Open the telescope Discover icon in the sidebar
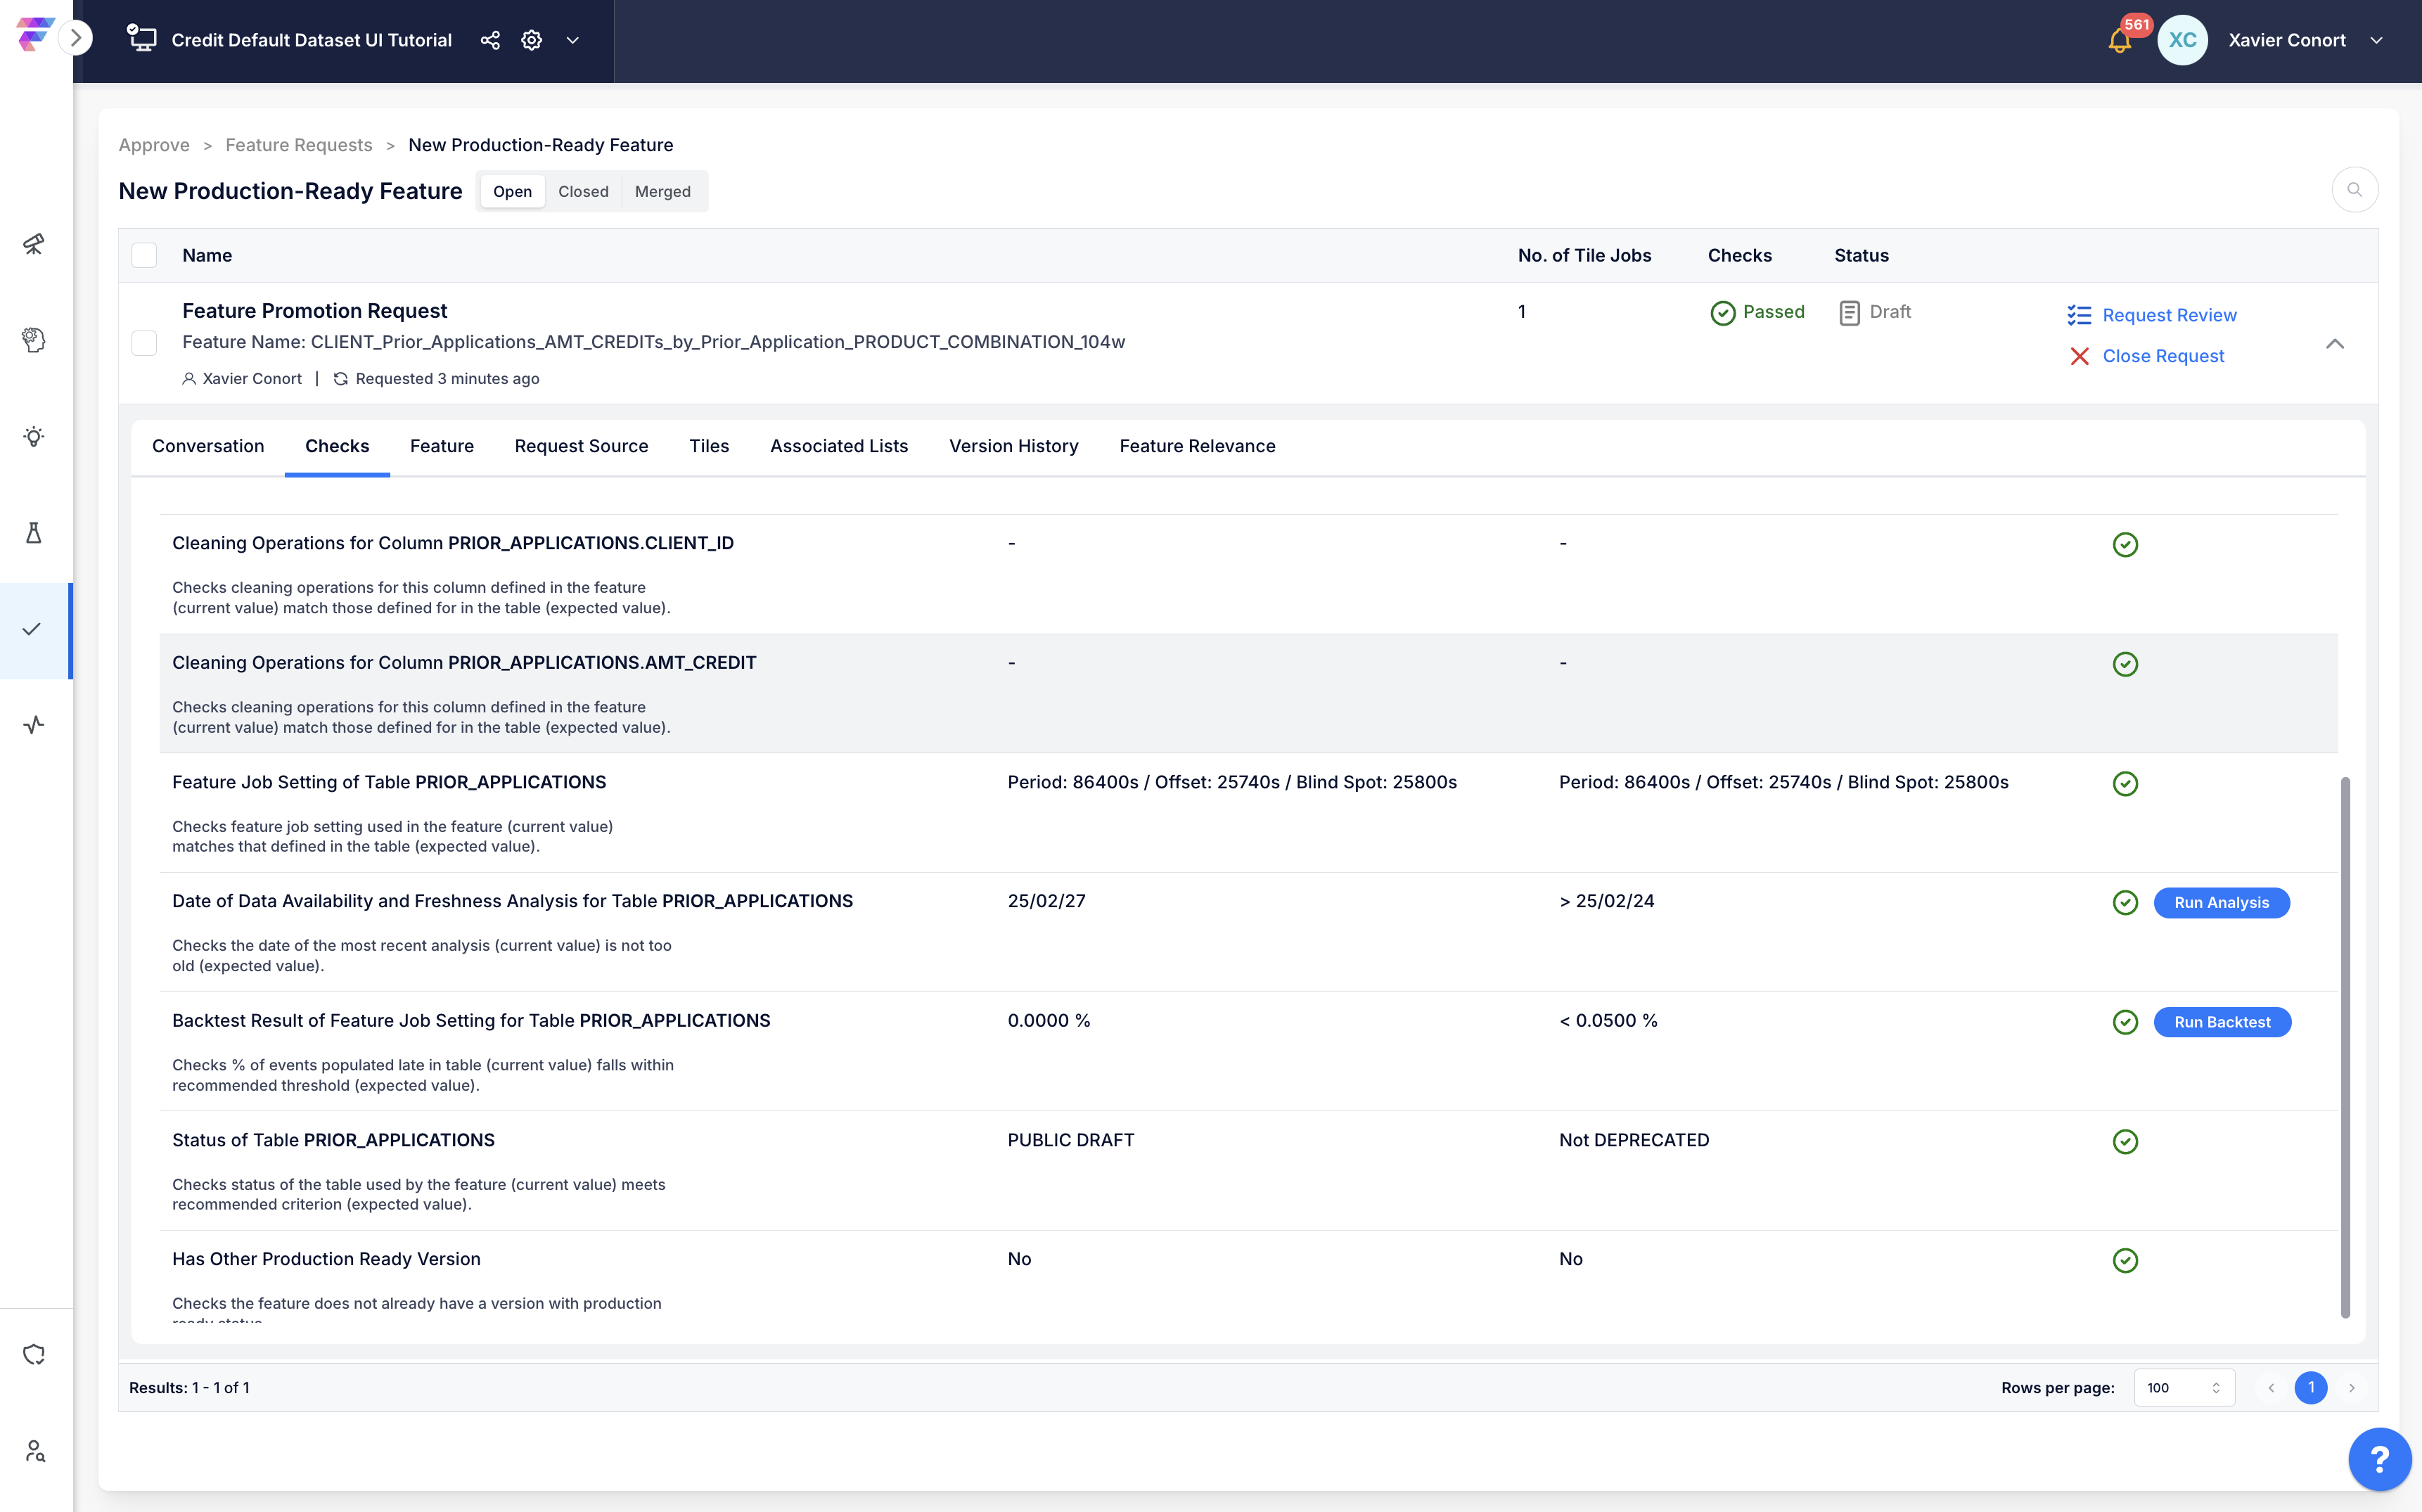Image resolution: width=2422 pixels, height=1512 pixels. point(34,244)
